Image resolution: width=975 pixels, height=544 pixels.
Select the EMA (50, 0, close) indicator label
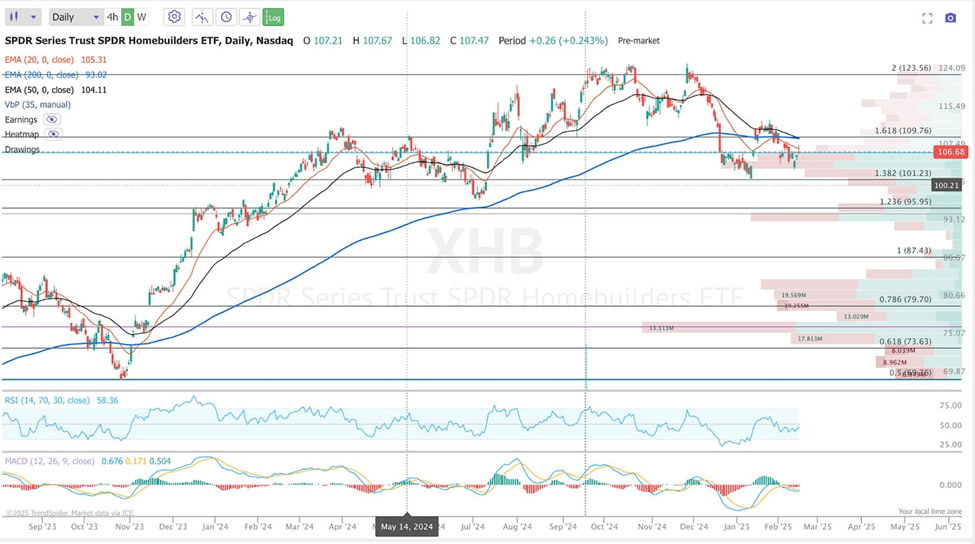pyautogui.click(x=39, y=90)
